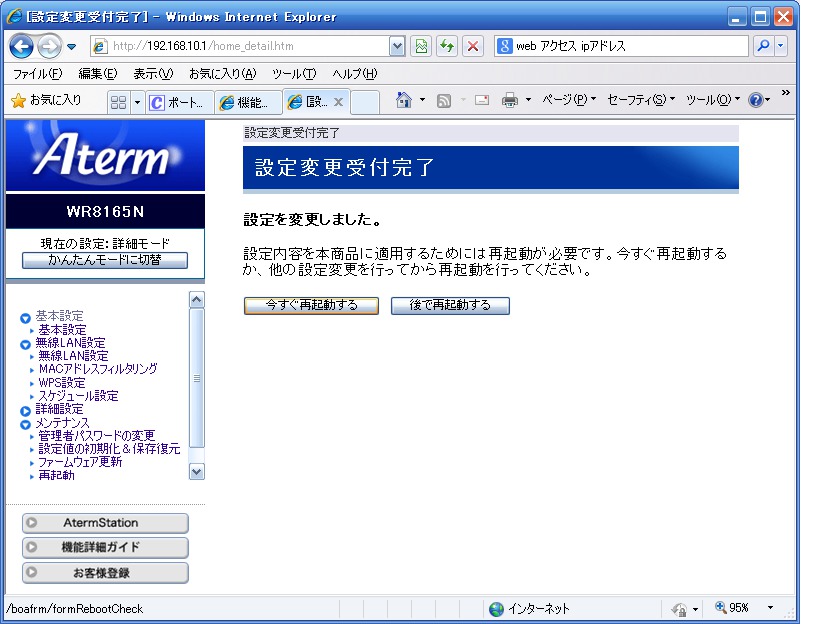Image resolution: width=822 pixels, height=624 pixels.
Task: Collapse the メンテナンス section arrow icon
Action: [x=25, y=424]
